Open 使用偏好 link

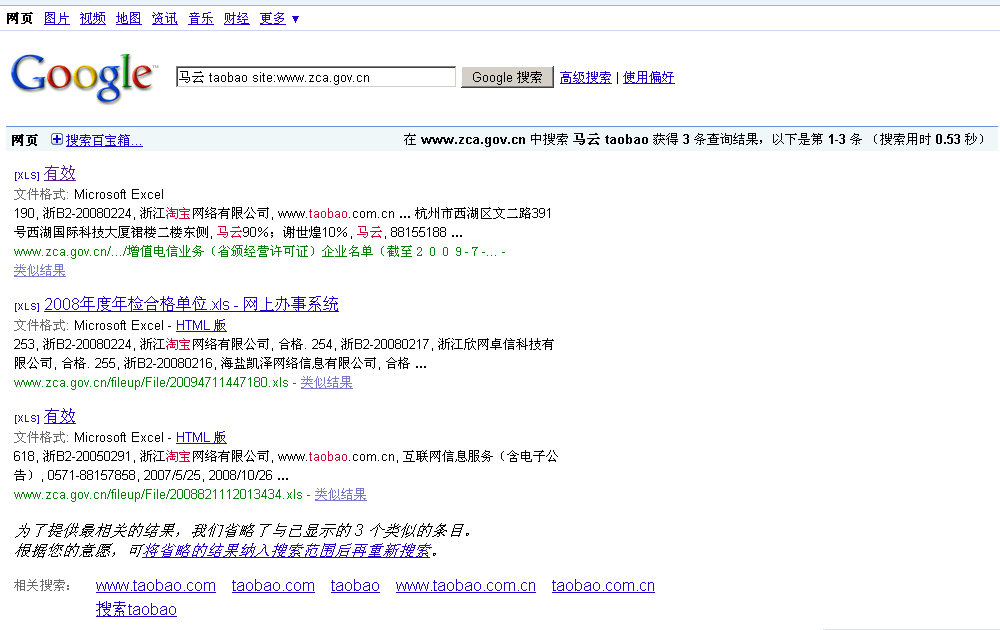[649, 77]
